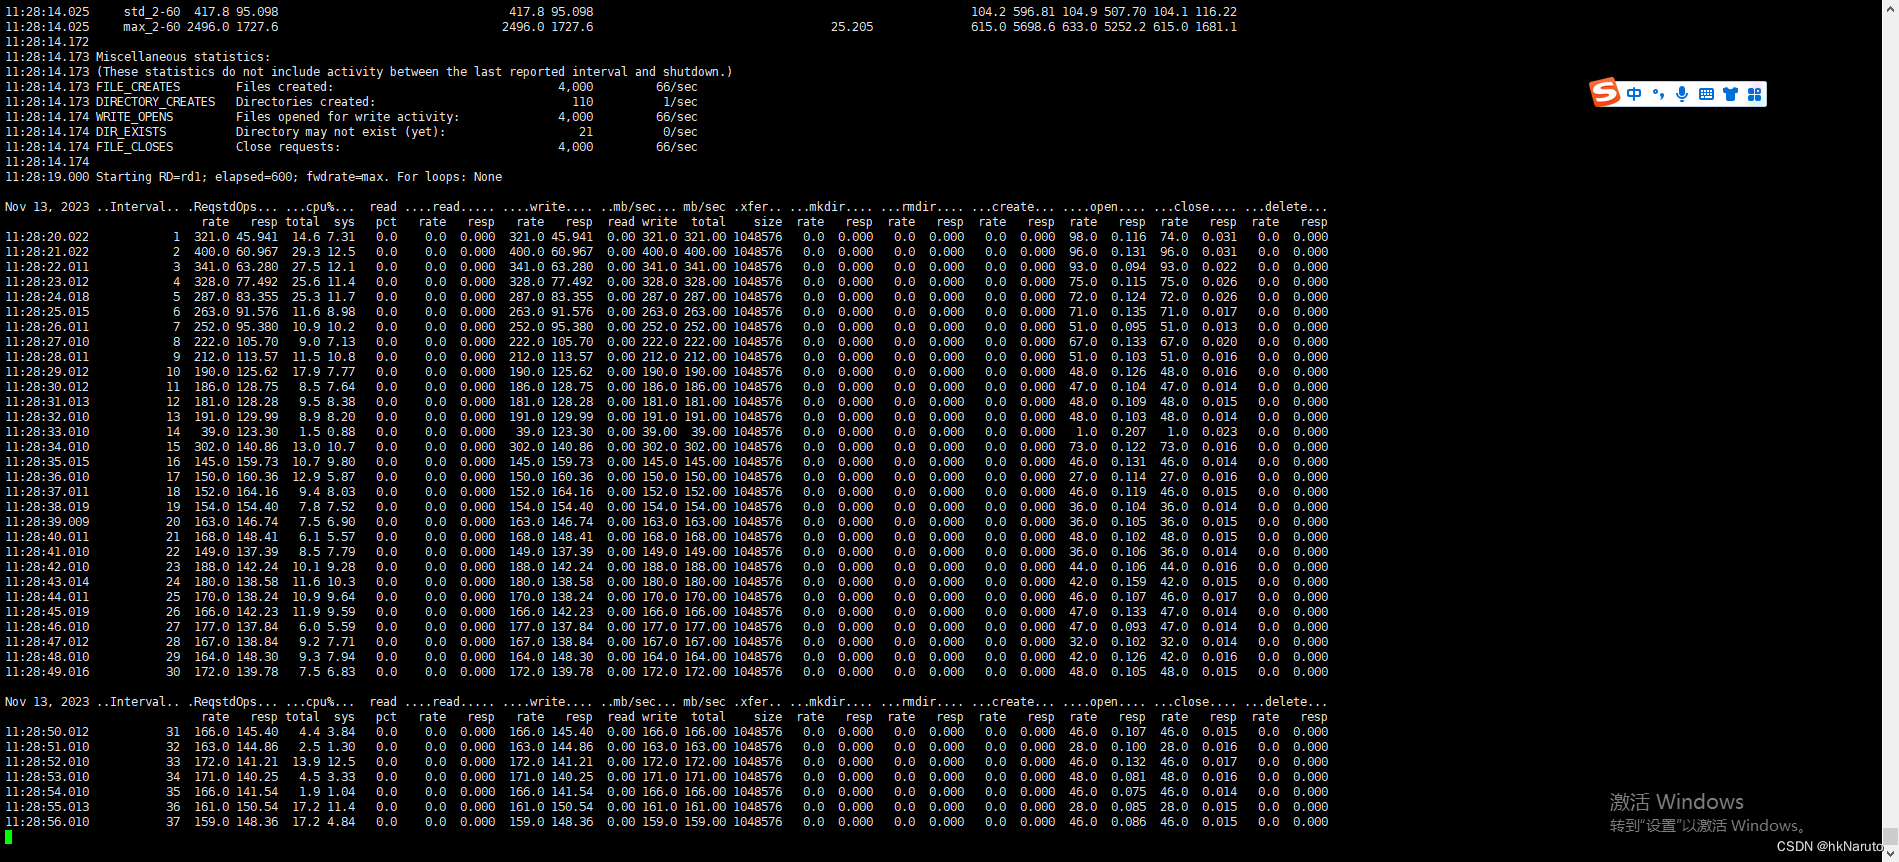Select the "WRITE_OPENS" statistic label

pos(134,117)
